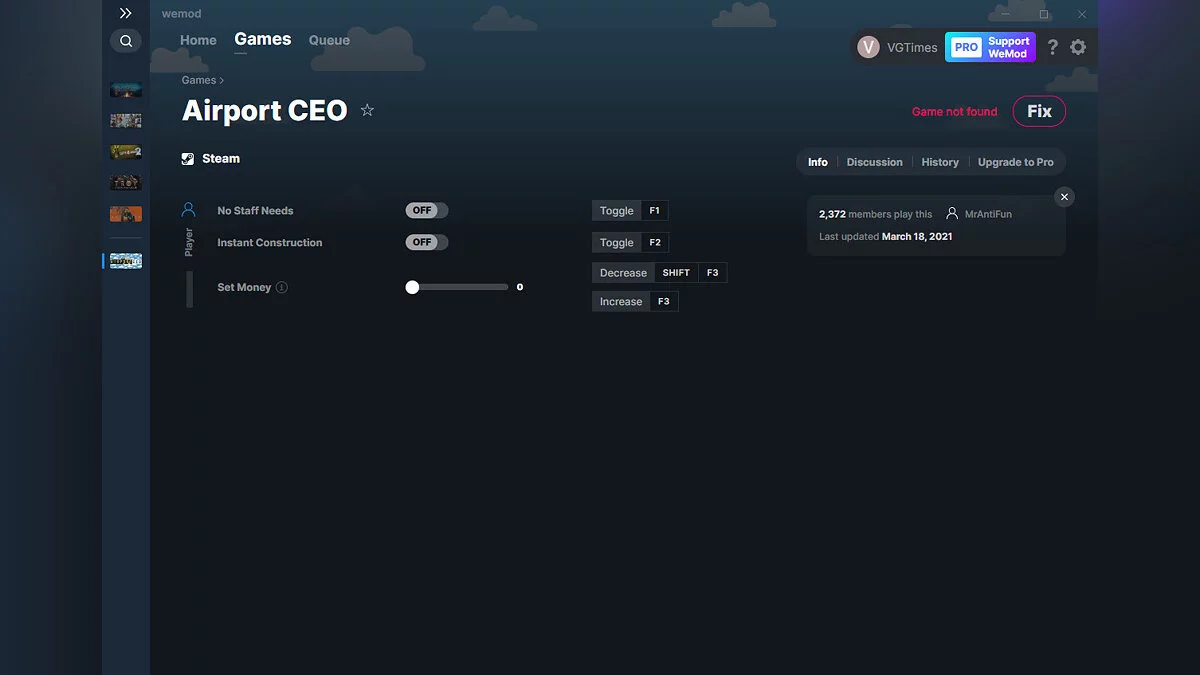The height and width of the screenshot is (675, 1200).
Task: Toggle No Staff Needs switch
Action: pyautogui.click(x=427, y=211)
